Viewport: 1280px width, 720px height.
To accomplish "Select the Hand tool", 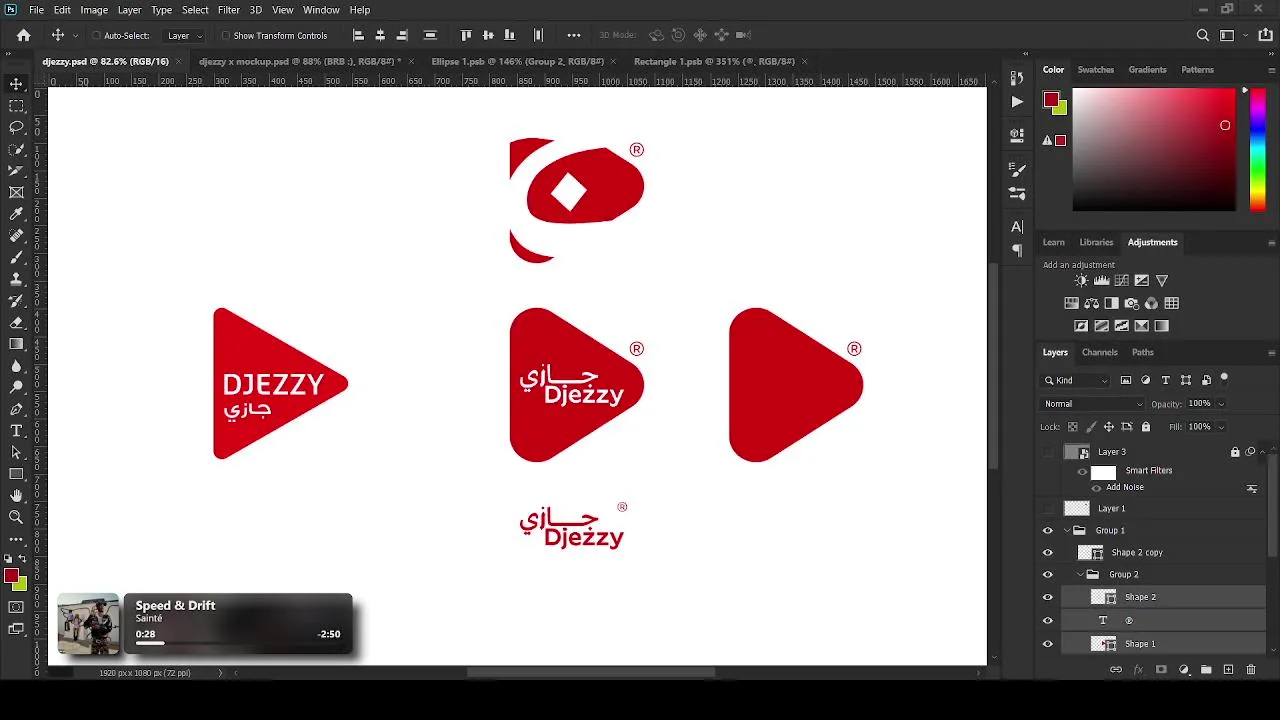I will [x=16, y=496].
